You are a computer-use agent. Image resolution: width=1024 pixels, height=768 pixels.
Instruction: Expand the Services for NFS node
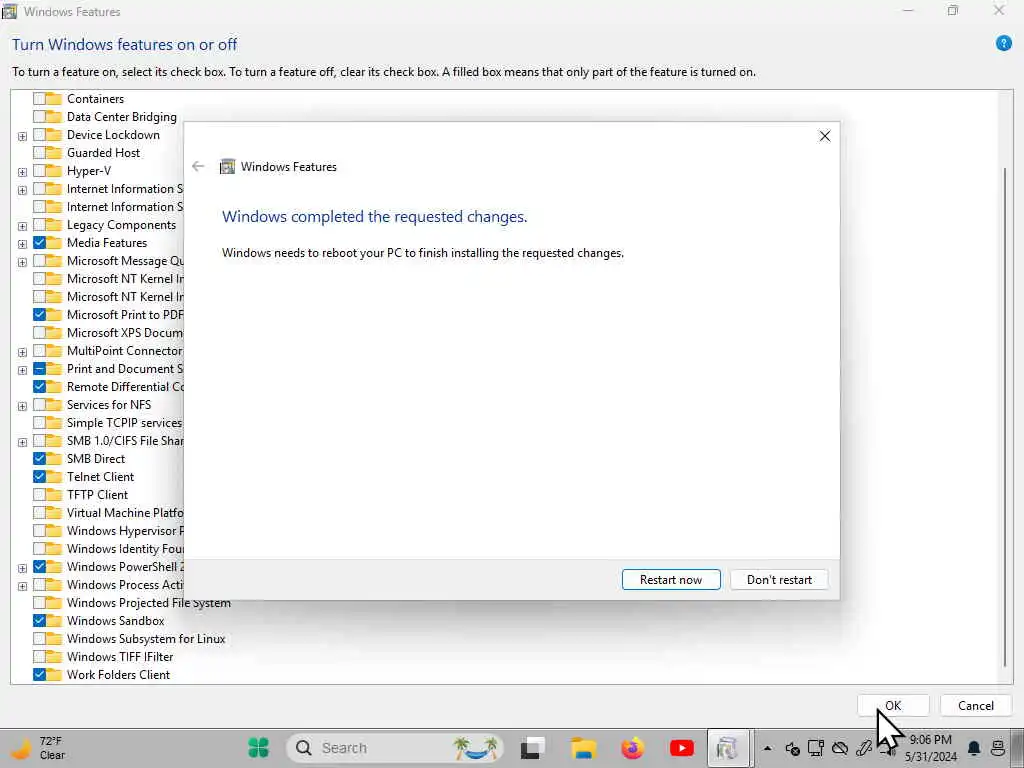(x=22, y=406)
